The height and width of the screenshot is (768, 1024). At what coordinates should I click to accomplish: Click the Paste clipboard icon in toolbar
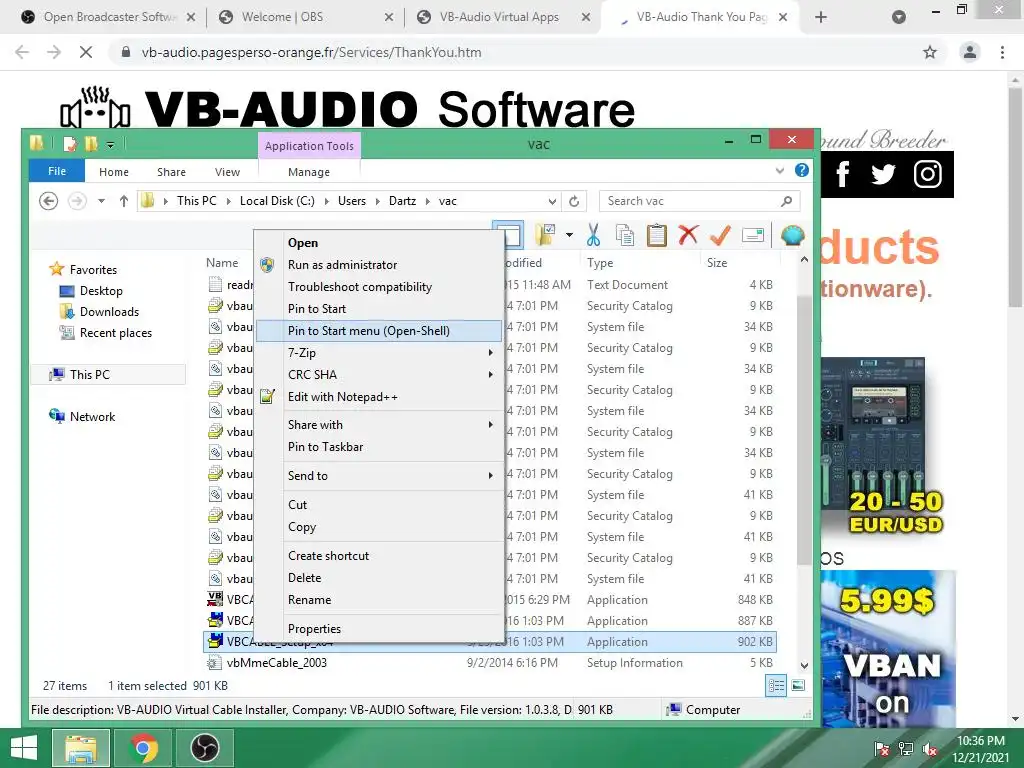656,235
